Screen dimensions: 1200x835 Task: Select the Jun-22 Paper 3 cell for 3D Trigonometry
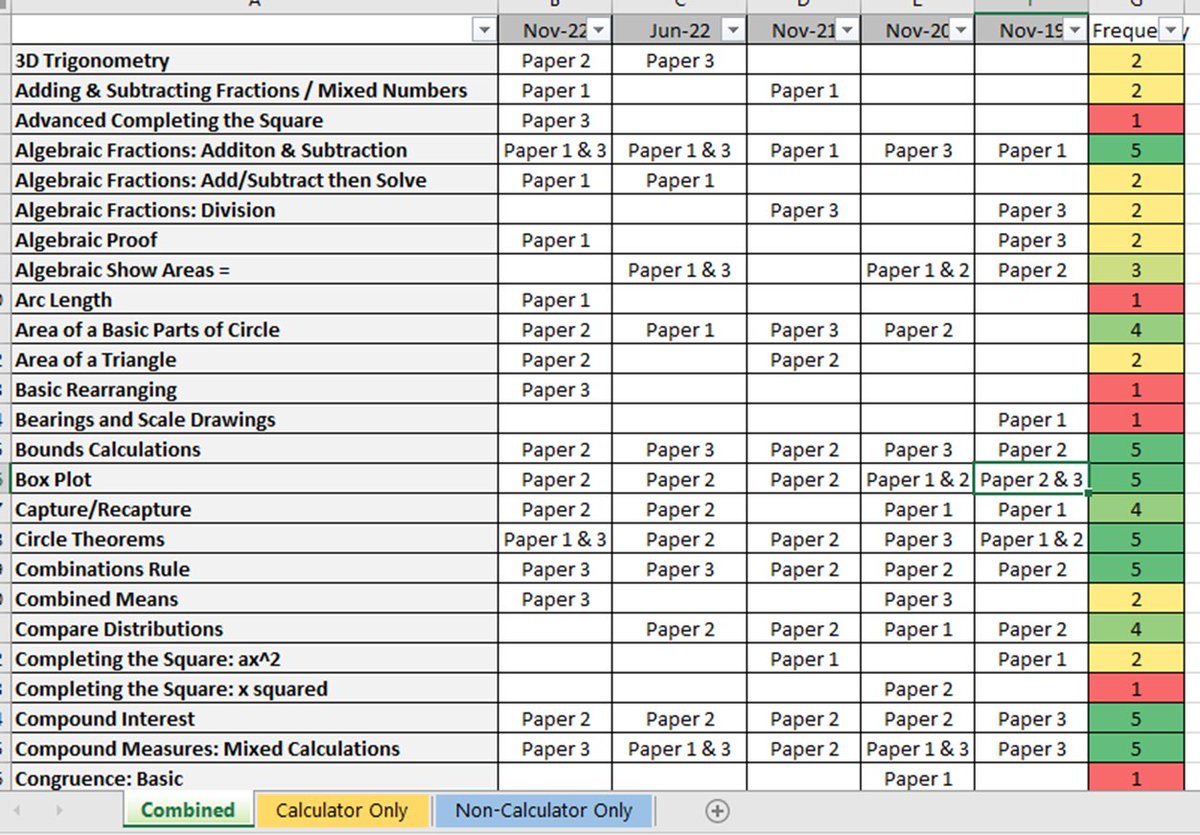(x=679, y=61)
